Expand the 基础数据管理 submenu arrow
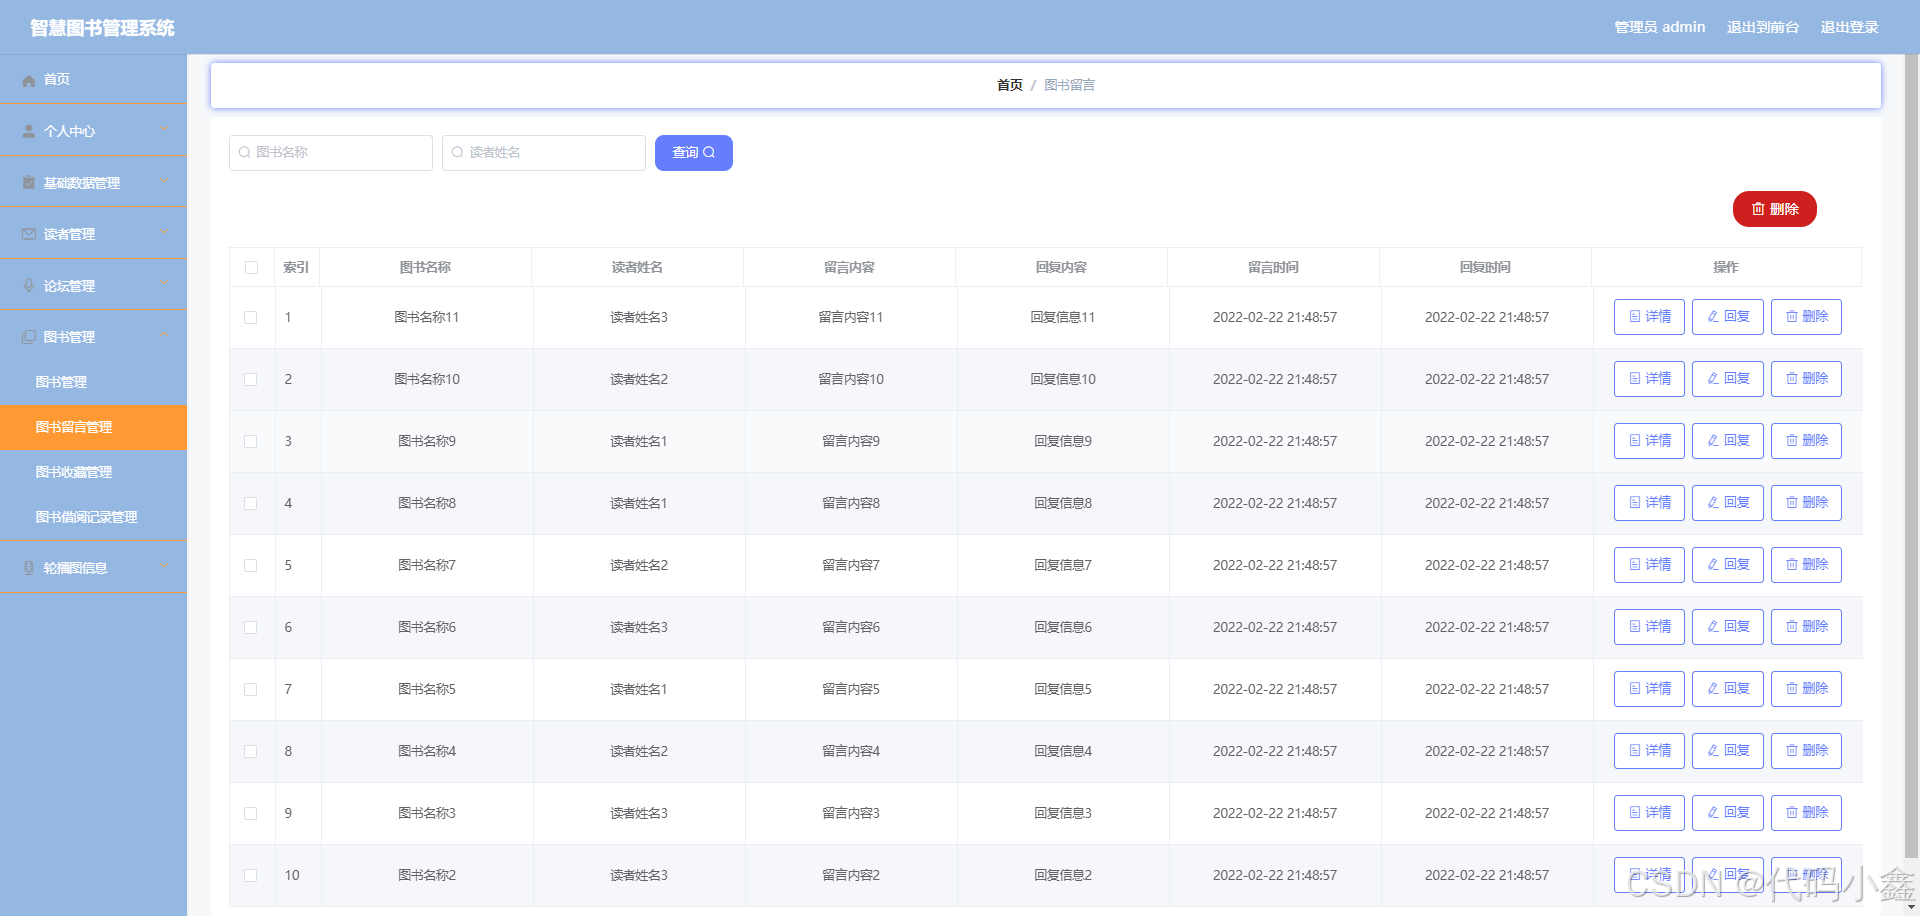 [x=163, y=181]
